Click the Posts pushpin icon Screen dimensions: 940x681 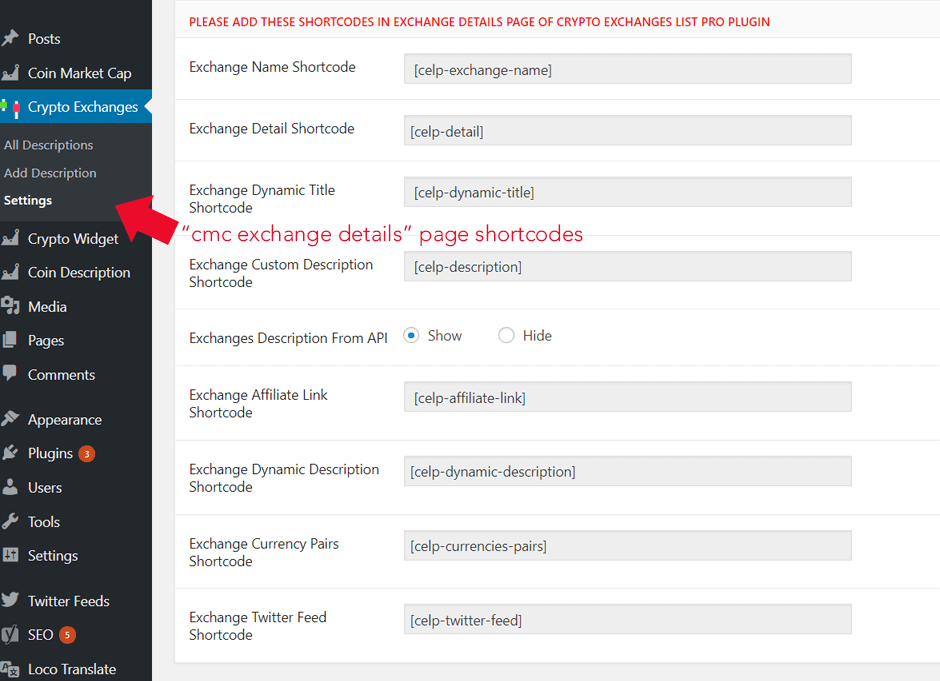click(11, 39)
